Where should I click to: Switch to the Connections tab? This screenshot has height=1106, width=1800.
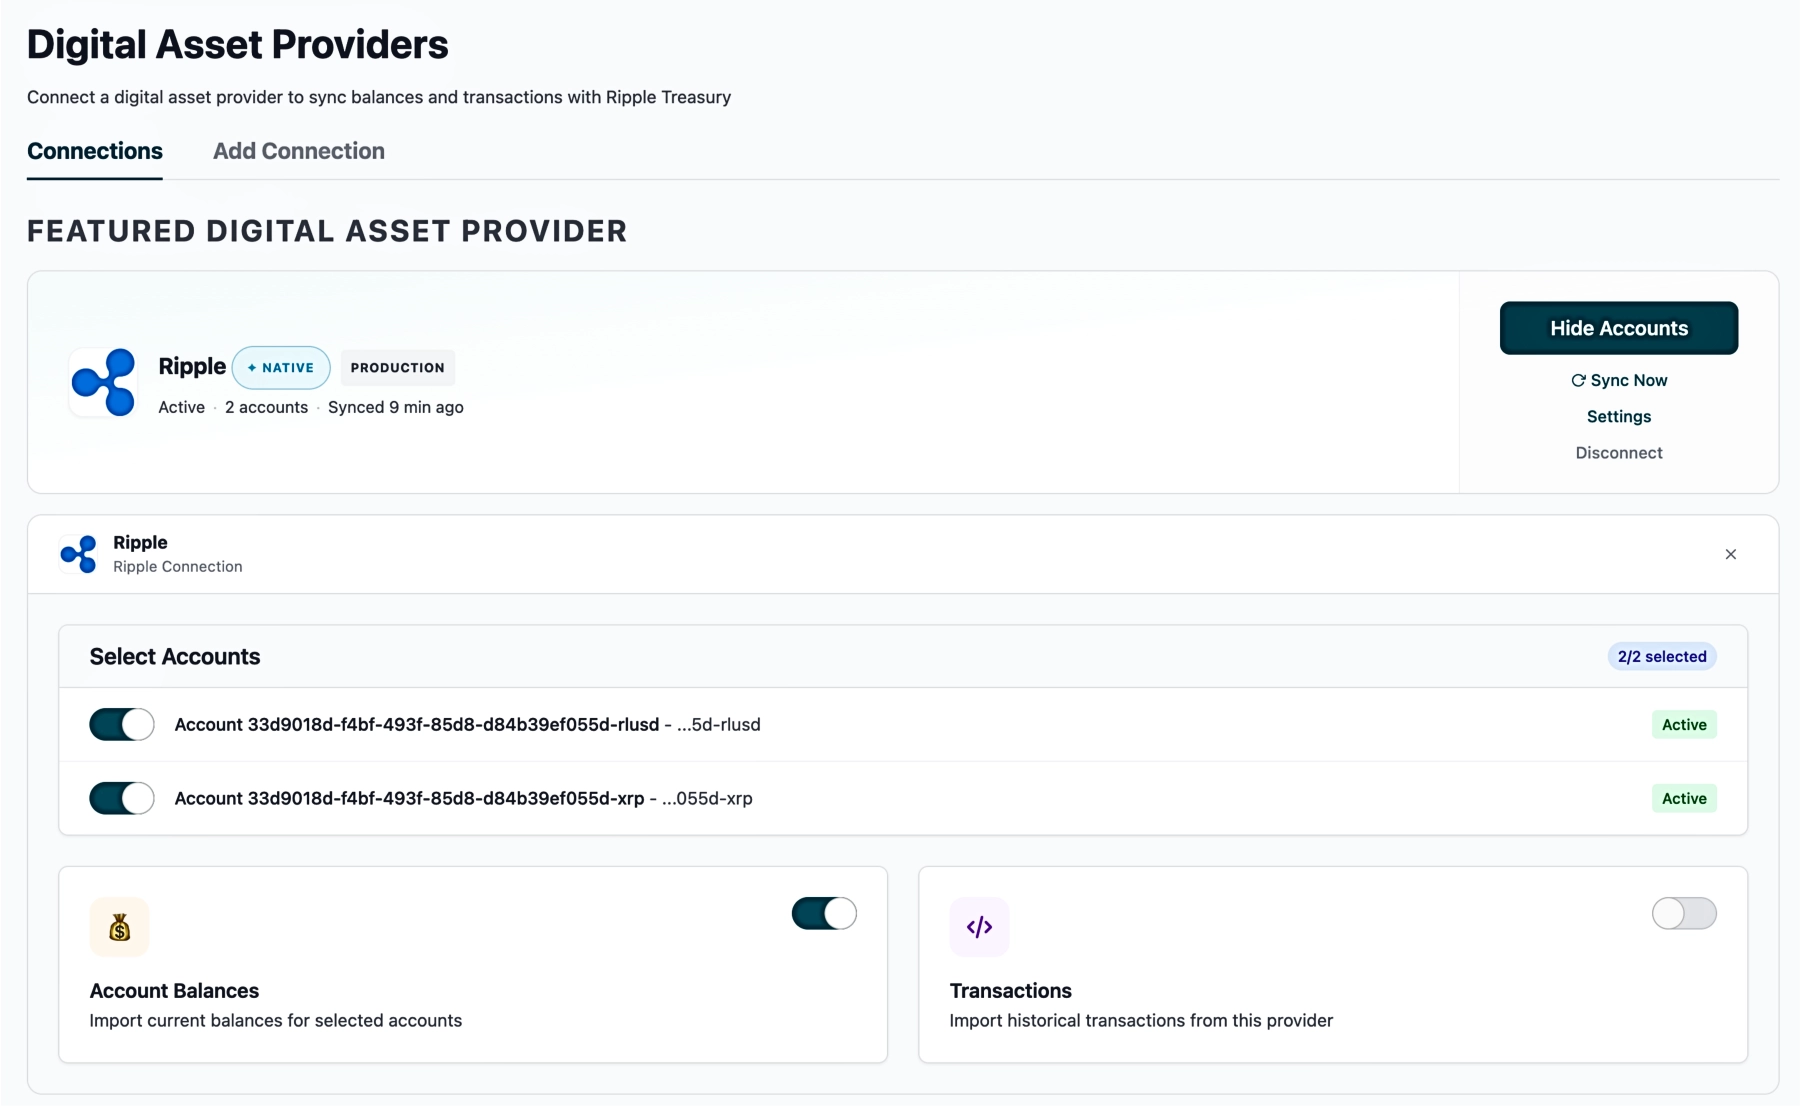pos(95,151)
